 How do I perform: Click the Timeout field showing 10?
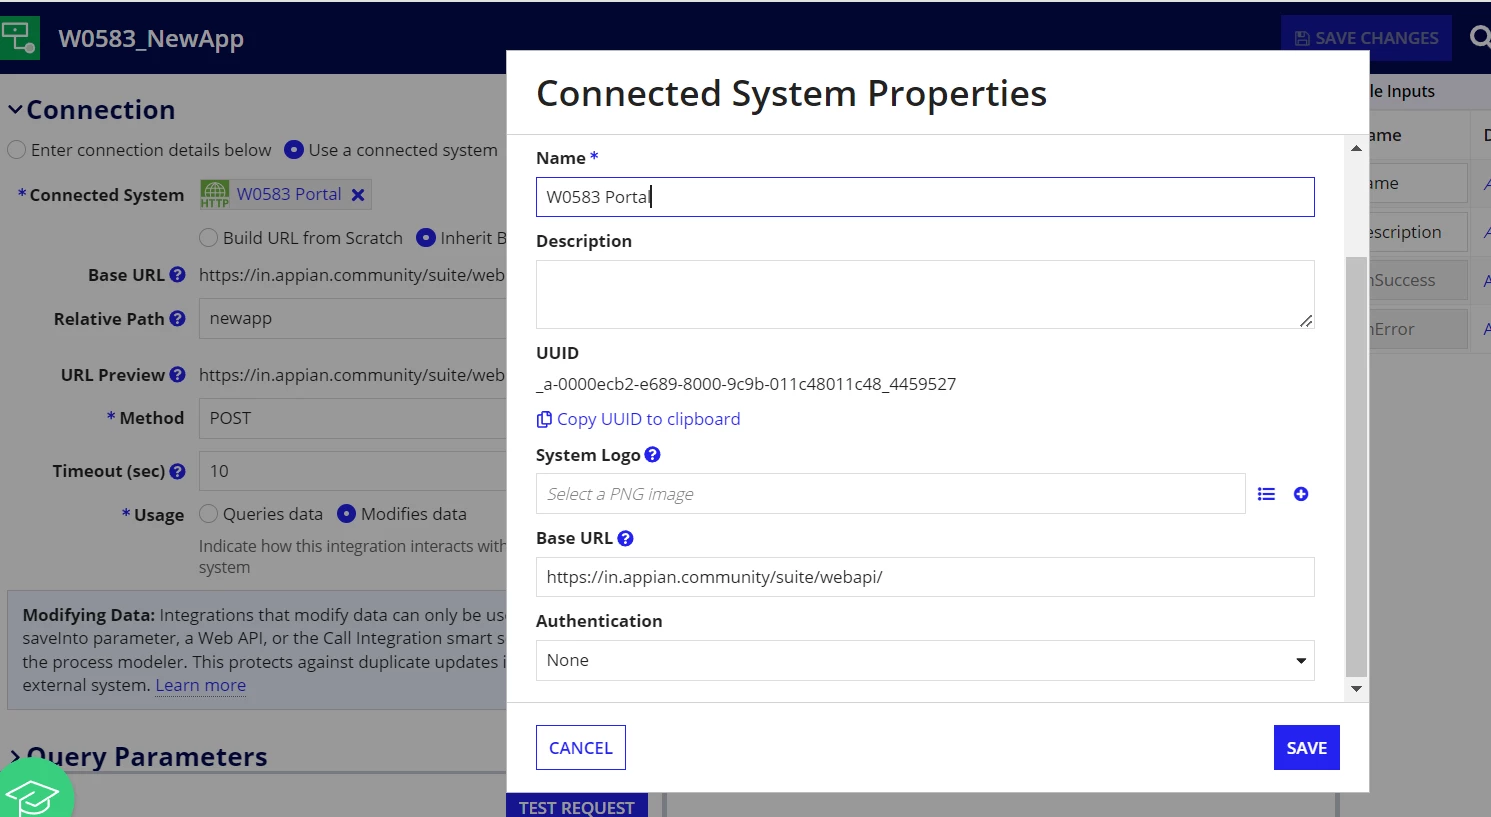click(x=352, y=471)
